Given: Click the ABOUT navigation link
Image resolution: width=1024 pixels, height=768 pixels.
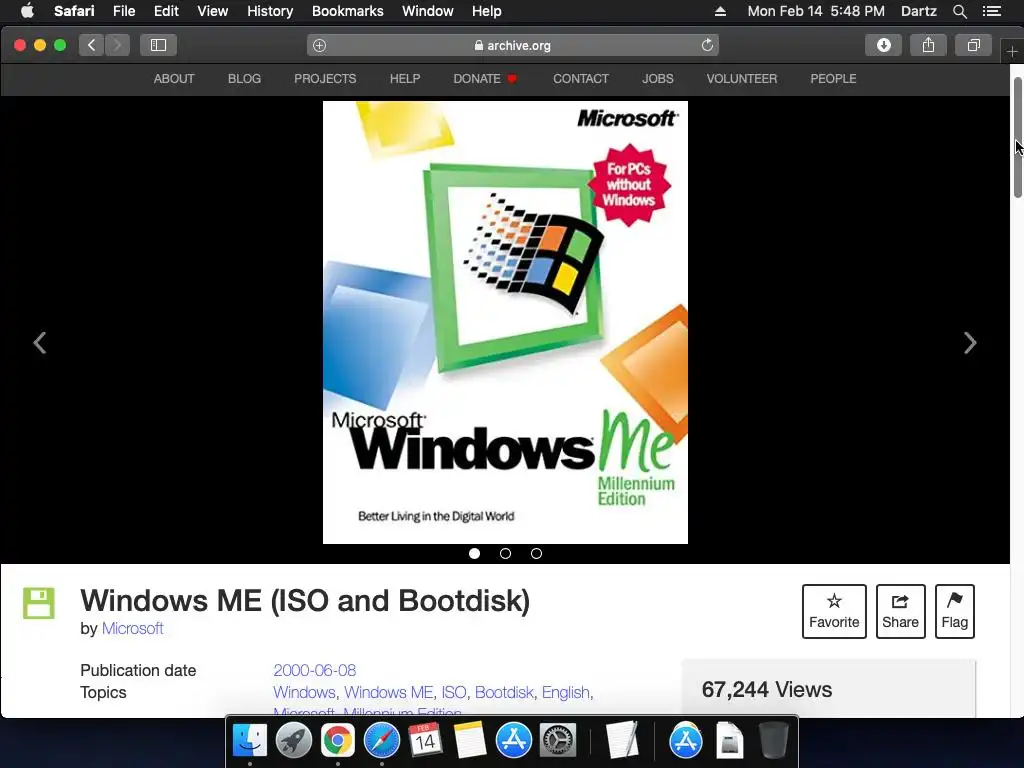Looking at the screenshot, I should (x=174, y=78).
